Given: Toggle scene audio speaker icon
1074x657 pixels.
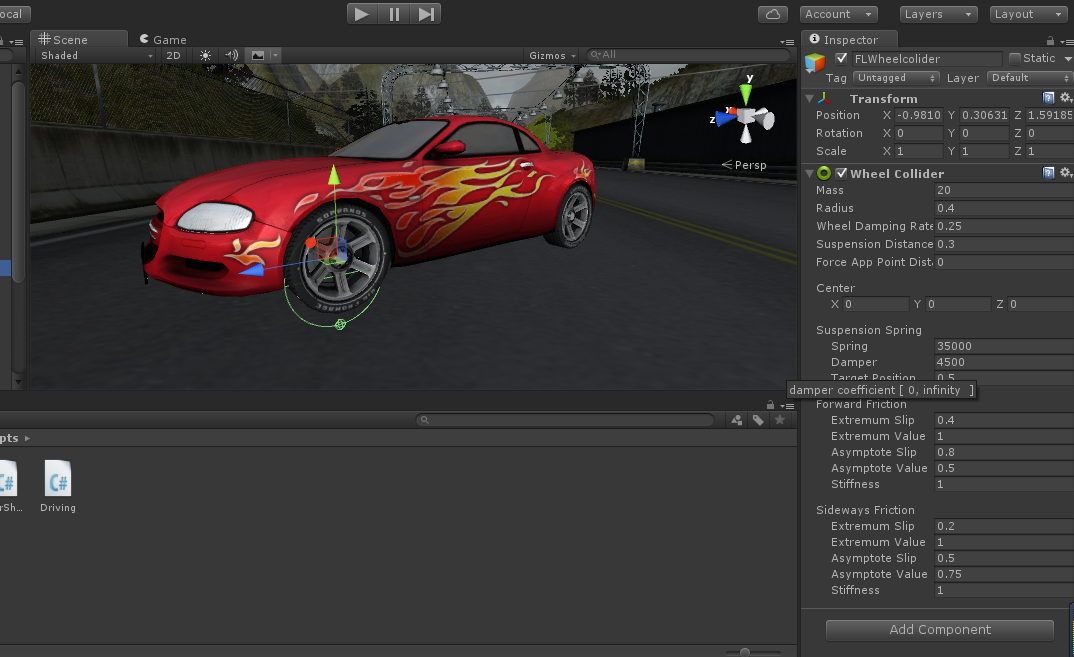Looking at the screenshot, I should click(232, 55).
